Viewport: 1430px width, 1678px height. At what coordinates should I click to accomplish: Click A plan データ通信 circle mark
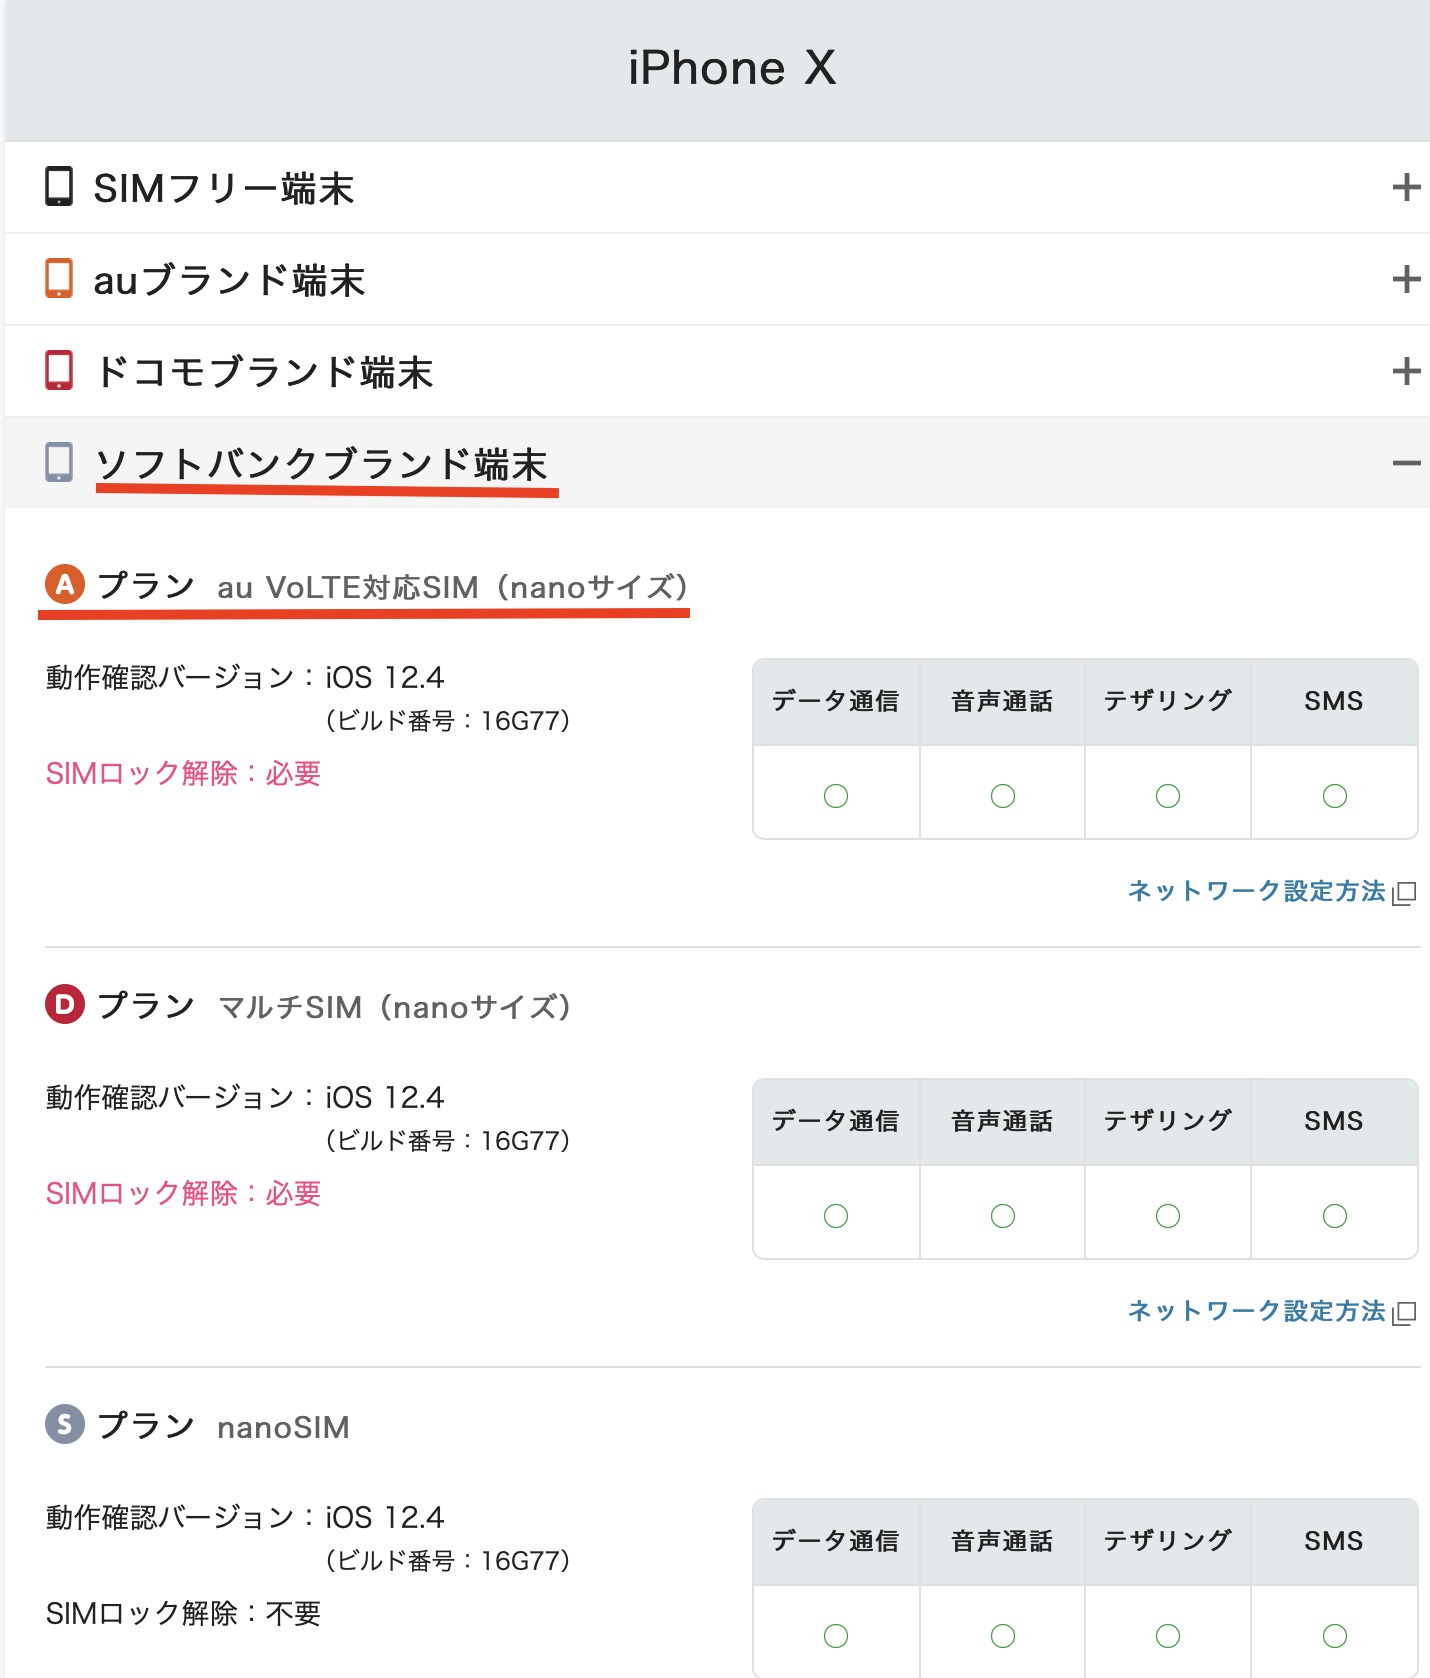click(x=836, y=796)
